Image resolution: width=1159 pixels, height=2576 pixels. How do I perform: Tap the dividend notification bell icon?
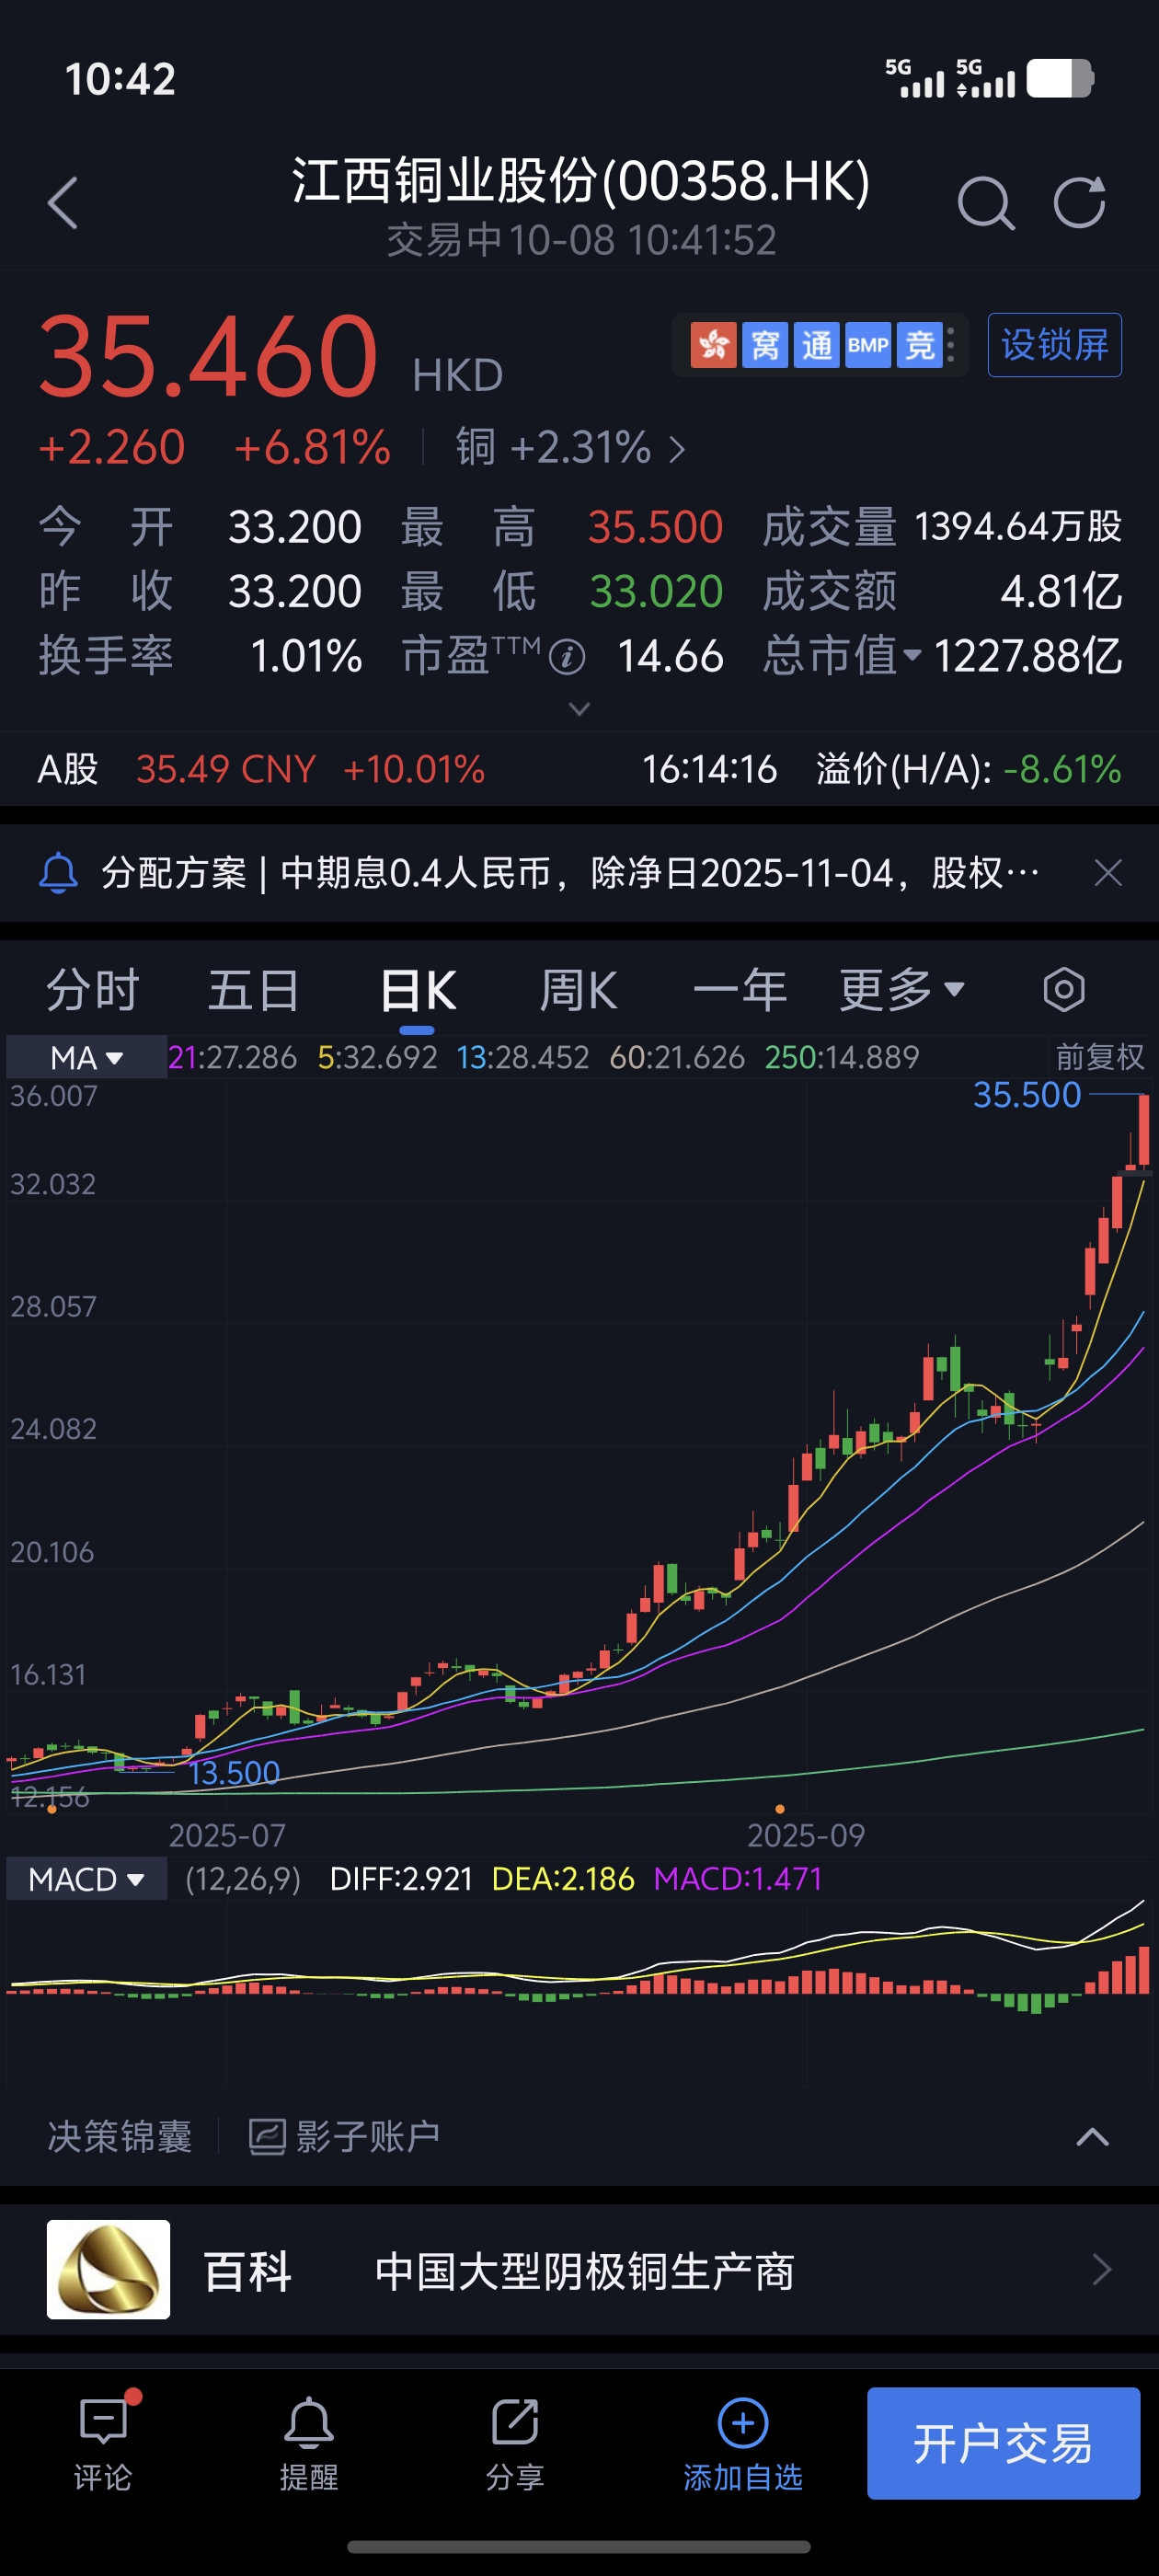58,873
